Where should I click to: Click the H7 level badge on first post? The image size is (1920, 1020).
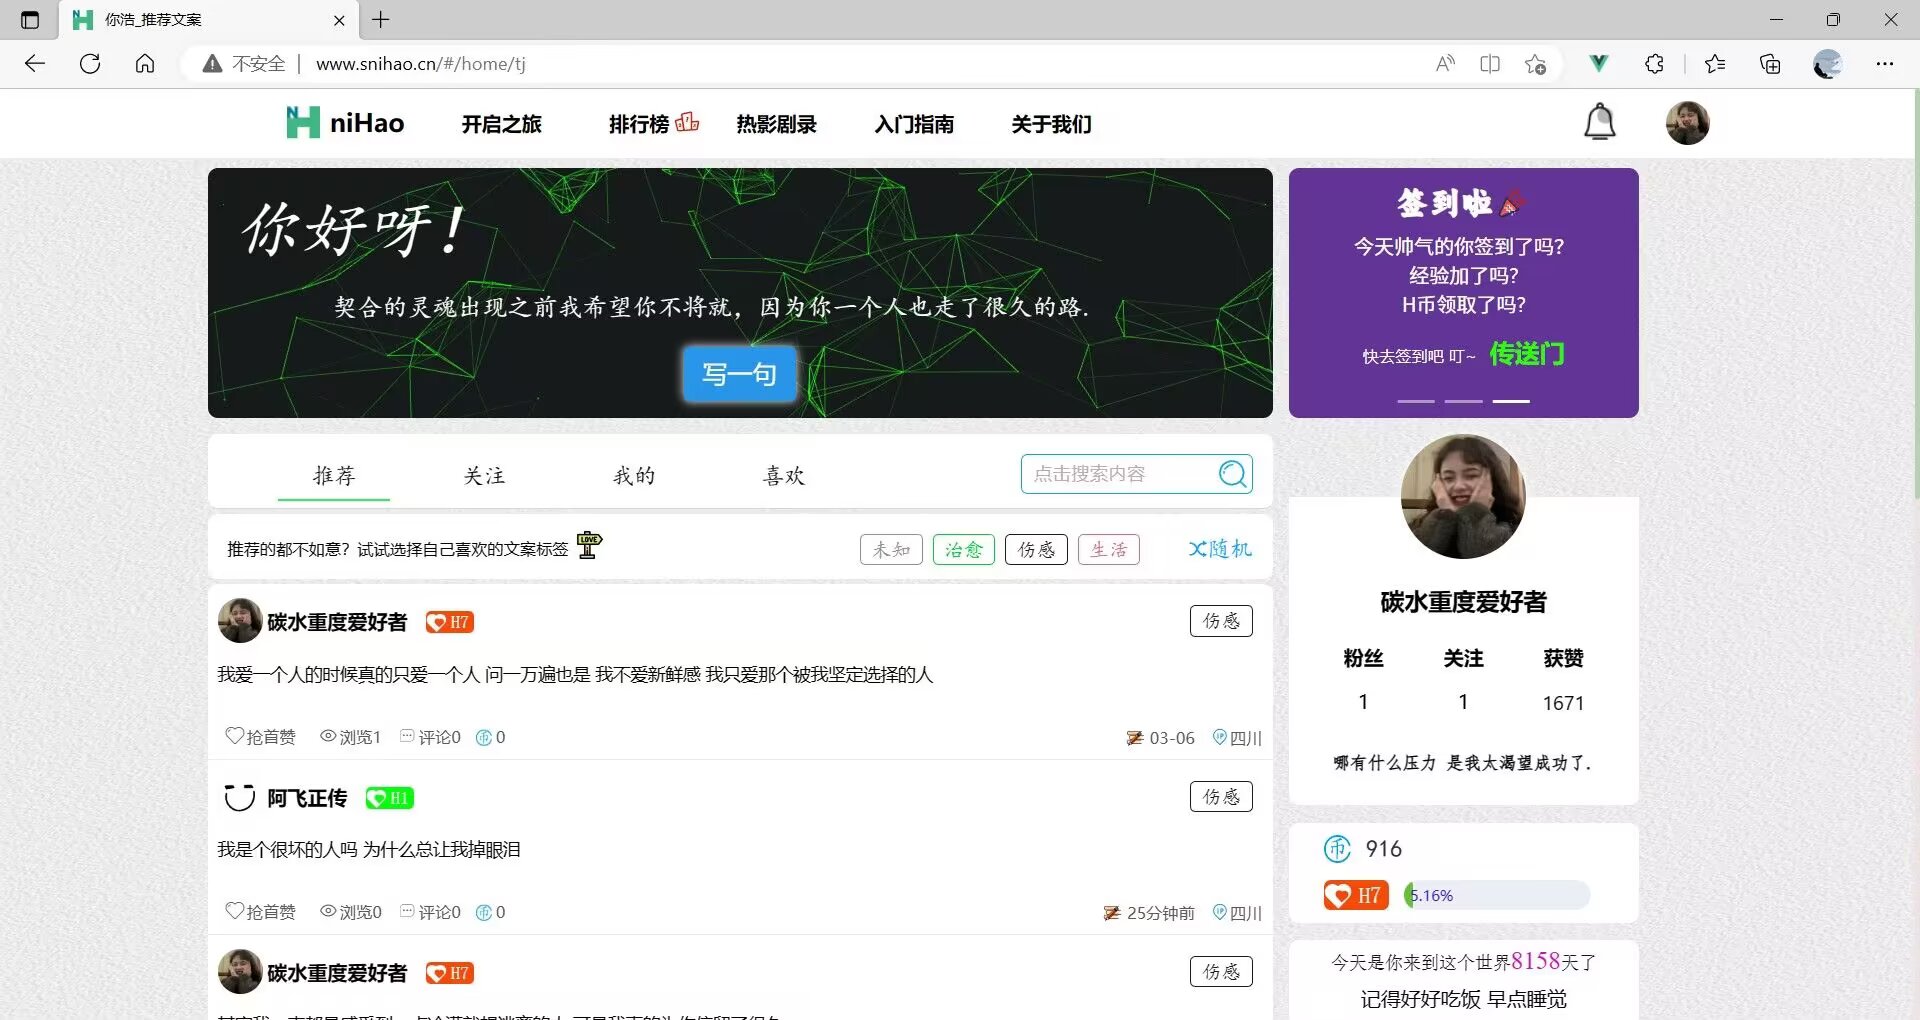[449, 622]
